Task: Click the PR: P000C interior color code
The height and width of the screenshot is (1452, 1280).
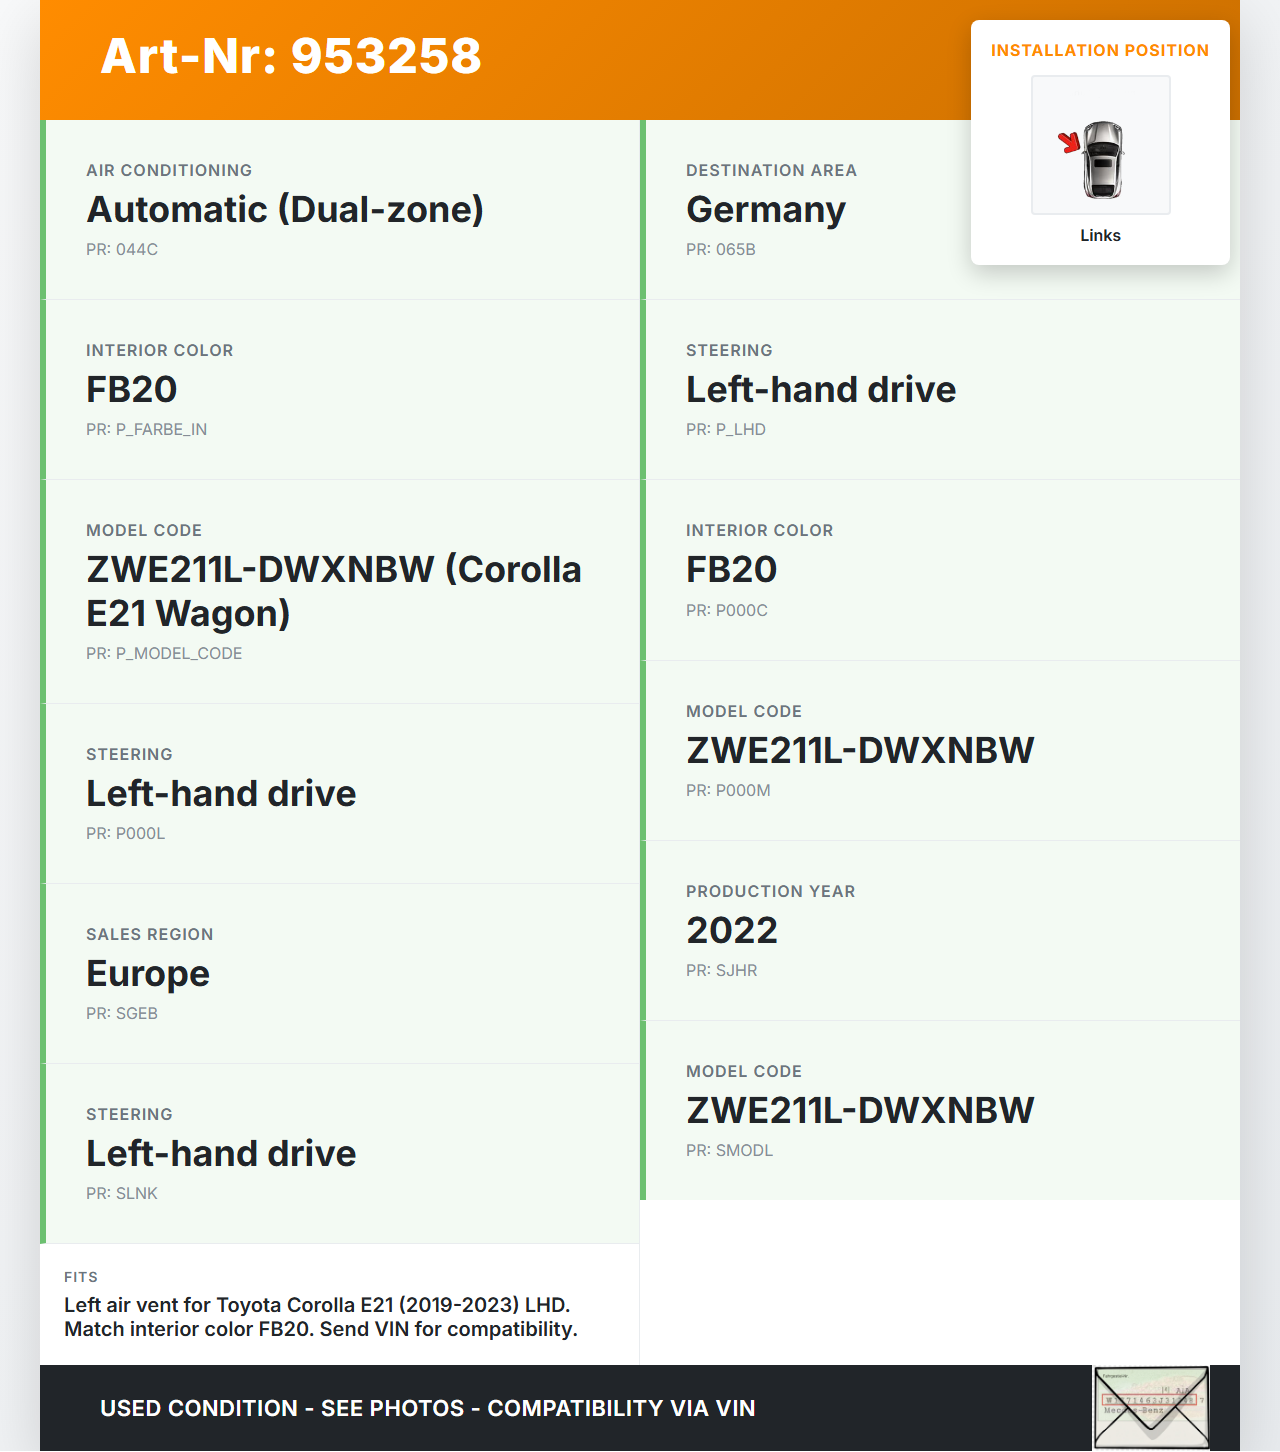Action: [x=727, y=610]
